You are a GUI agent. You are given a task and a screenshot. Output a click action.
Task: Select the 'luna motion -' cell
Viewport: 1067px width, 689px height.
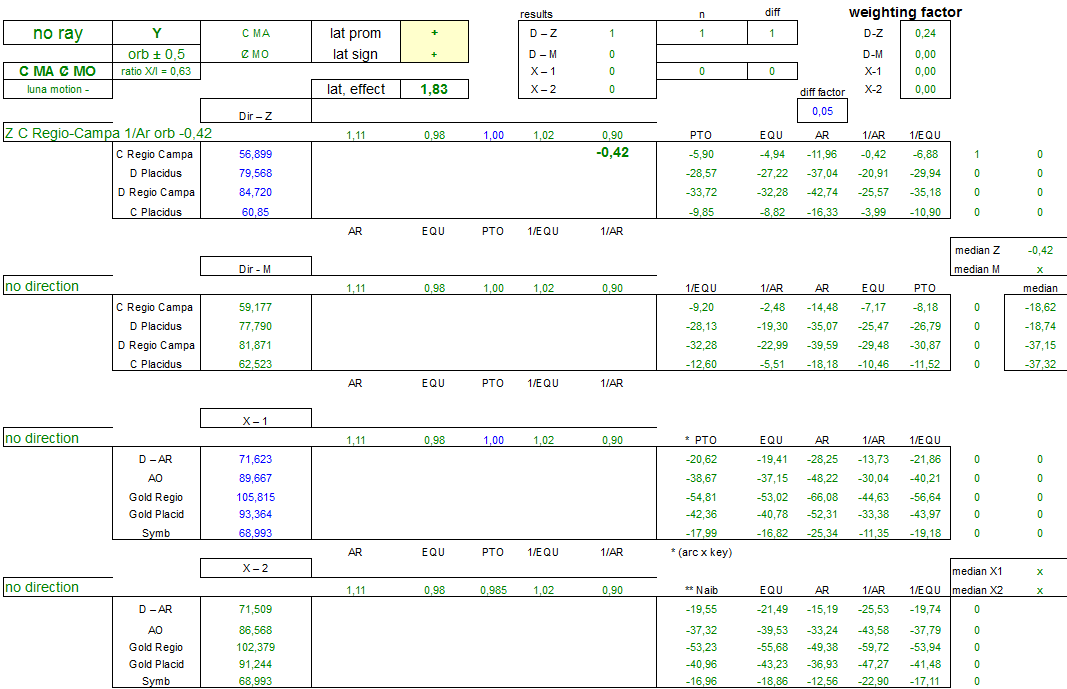click(x=58, y=89)
